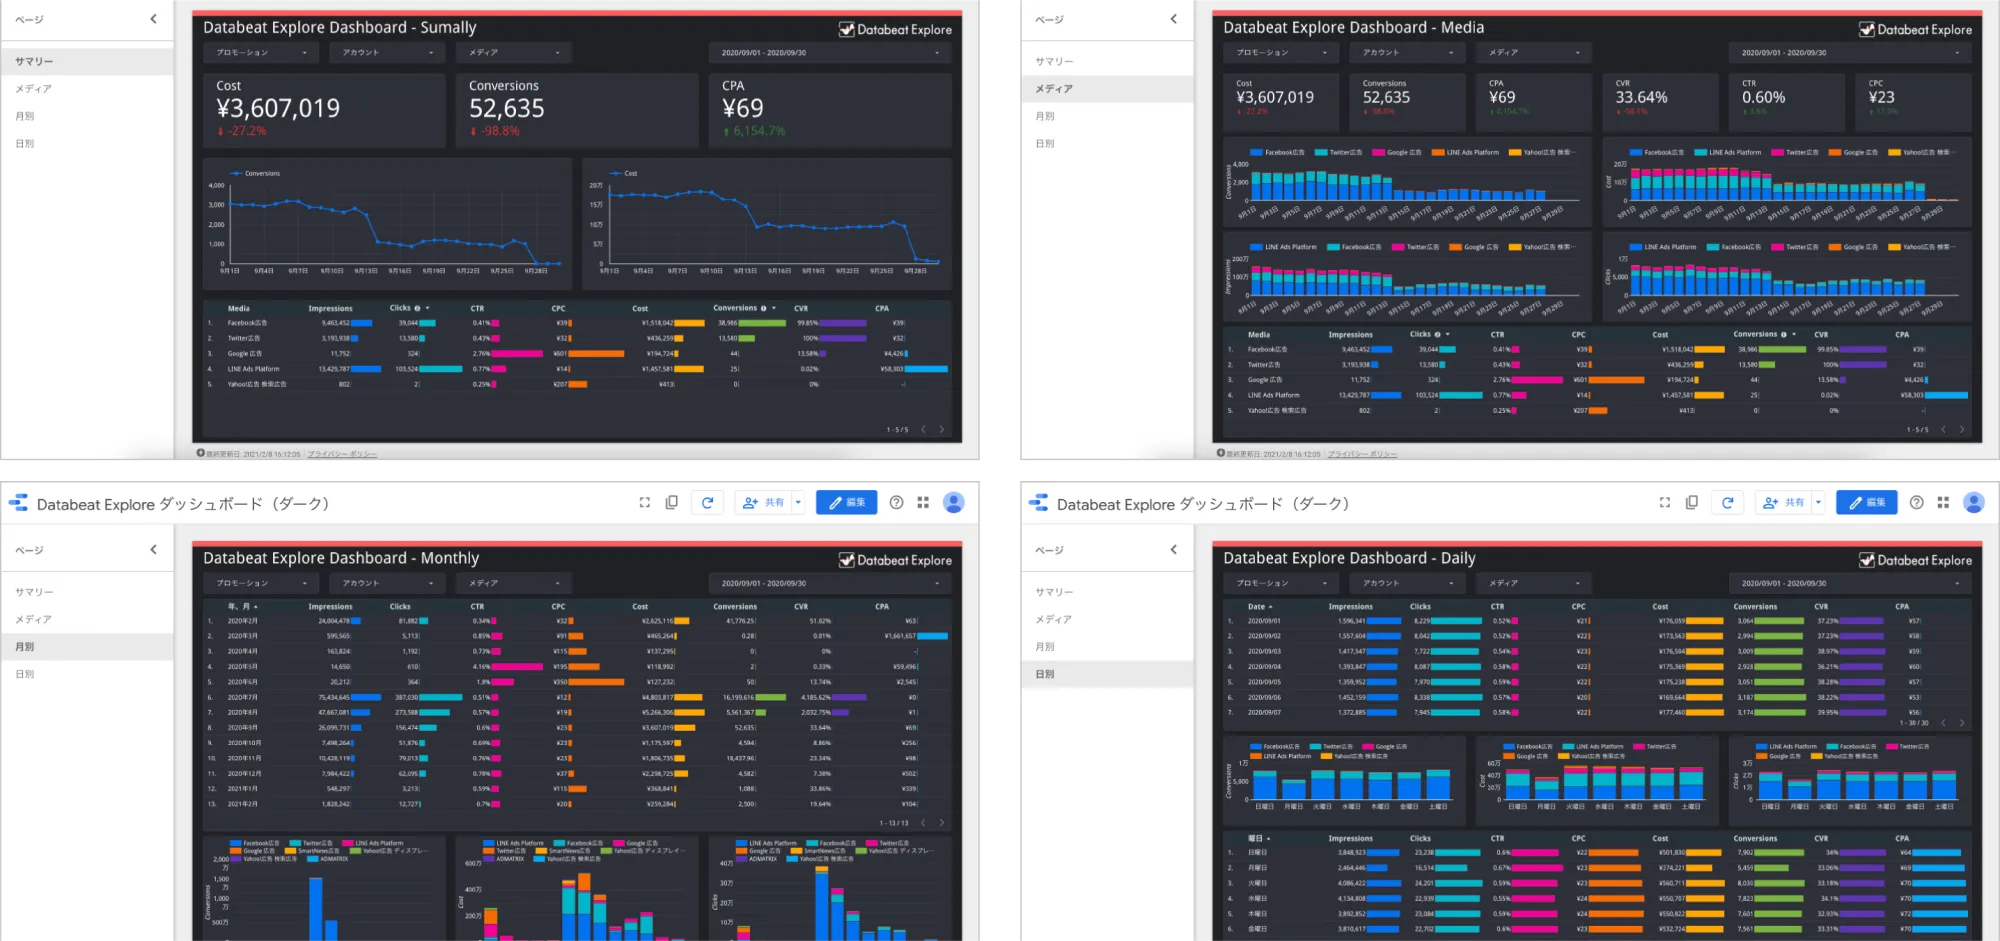Expand share options arrow in Monthly window
Screen dimensions: 2000x941
point(798,503)
